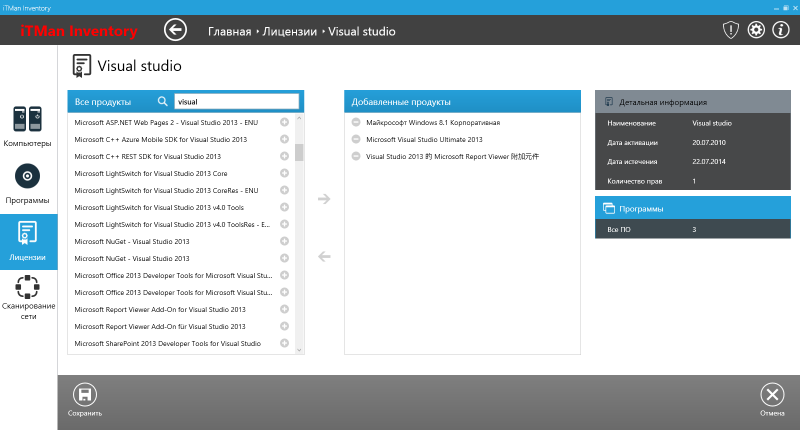Add LightSwitch 2013 CoreRes - ENU product
Viewport: 800px width, 430px height.
(x=285, y=190)
